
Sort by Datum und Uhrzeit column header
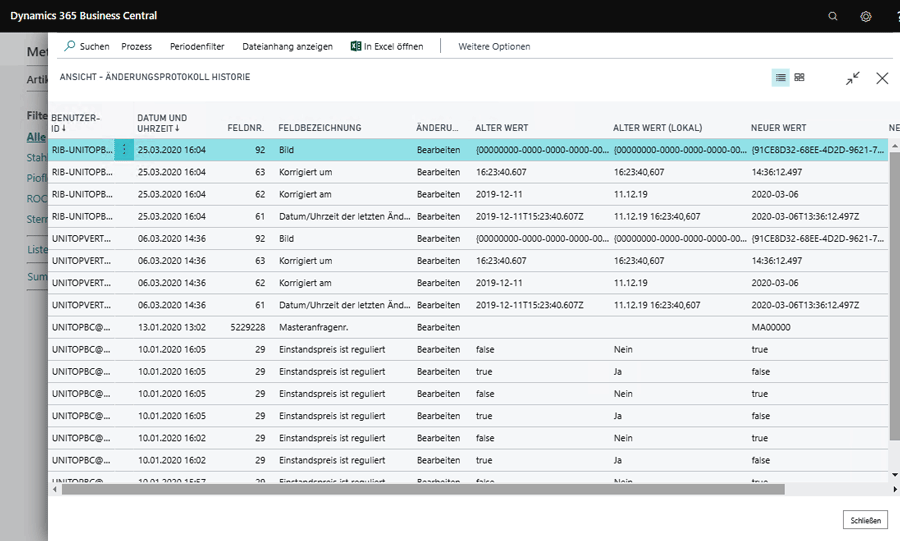click(162, 123)
